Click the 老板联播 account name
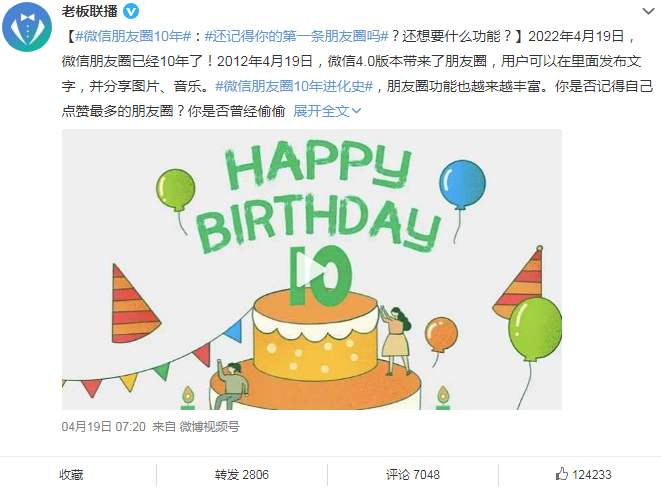 89,11
